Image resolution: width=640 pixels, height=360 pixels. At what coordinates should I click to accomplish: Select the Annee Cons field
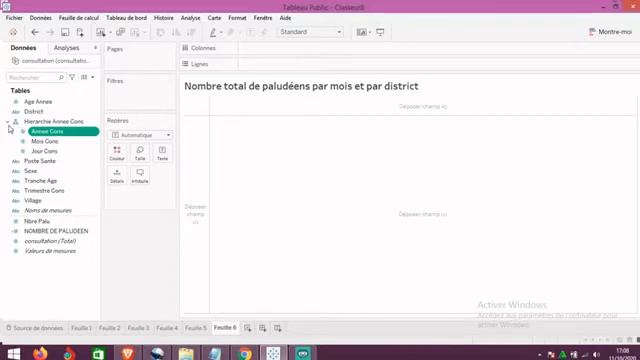[x=63, y=131]
